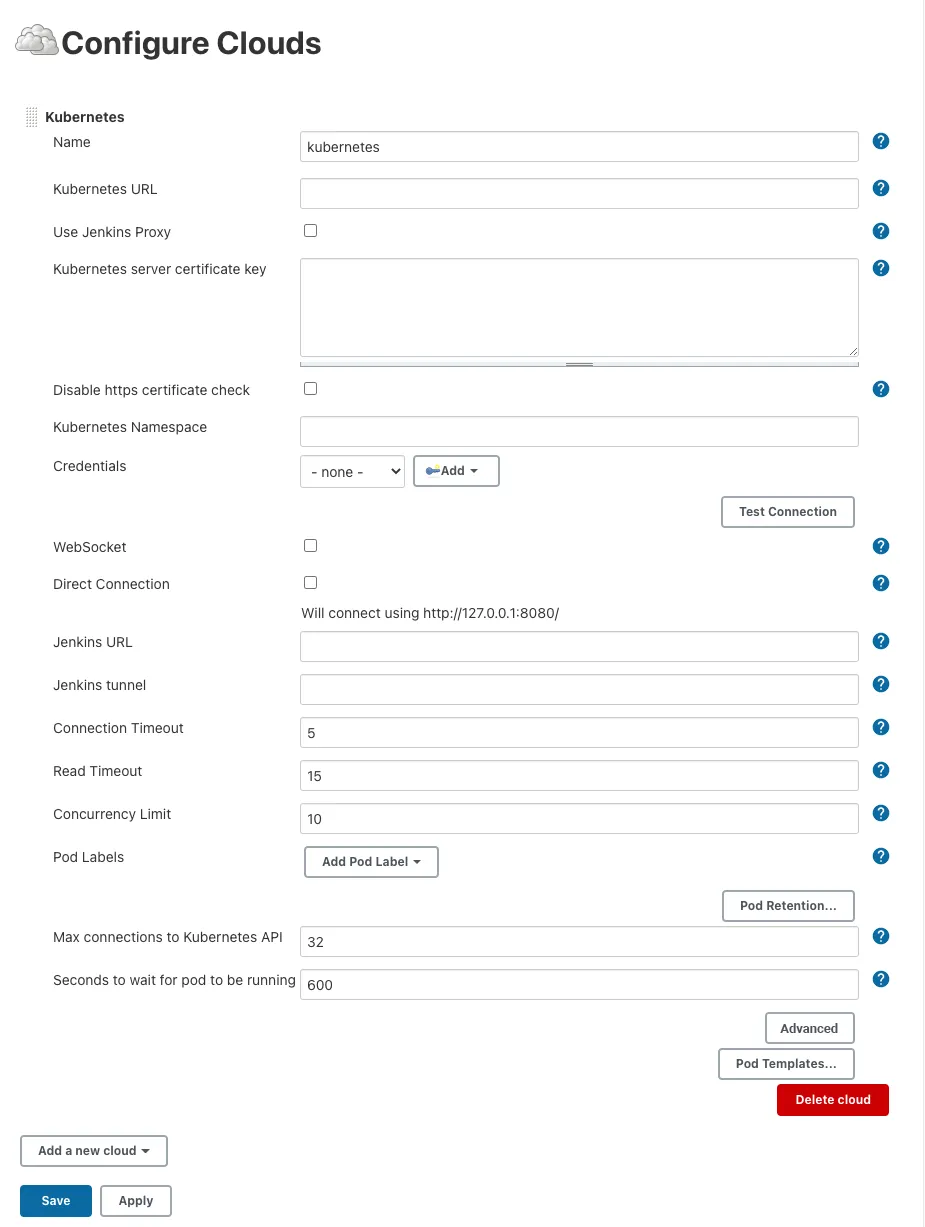Image resolution: width=925 pixels, height=1227 pixels.
Task: Open Pod Templates section
Action: [x=786, y=1064]
